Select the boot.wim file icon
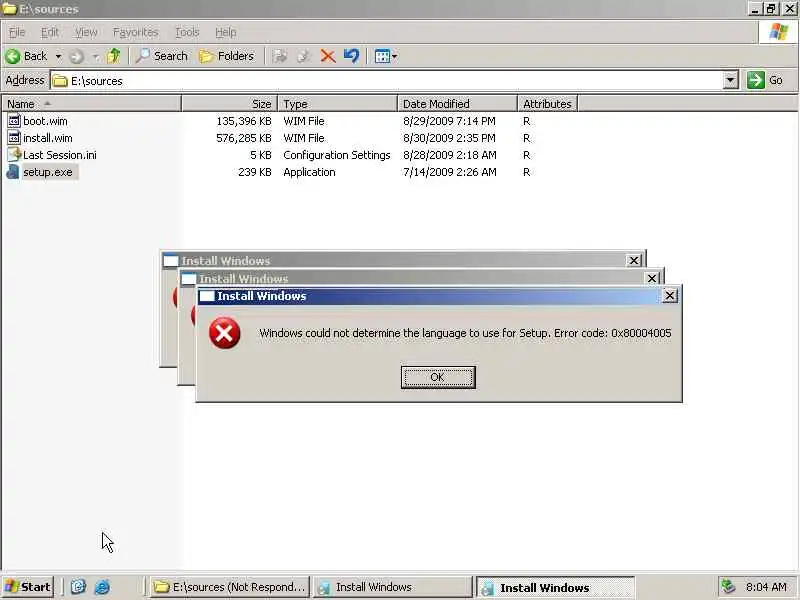The image size is (800, 600). click(x=14, y=121)
